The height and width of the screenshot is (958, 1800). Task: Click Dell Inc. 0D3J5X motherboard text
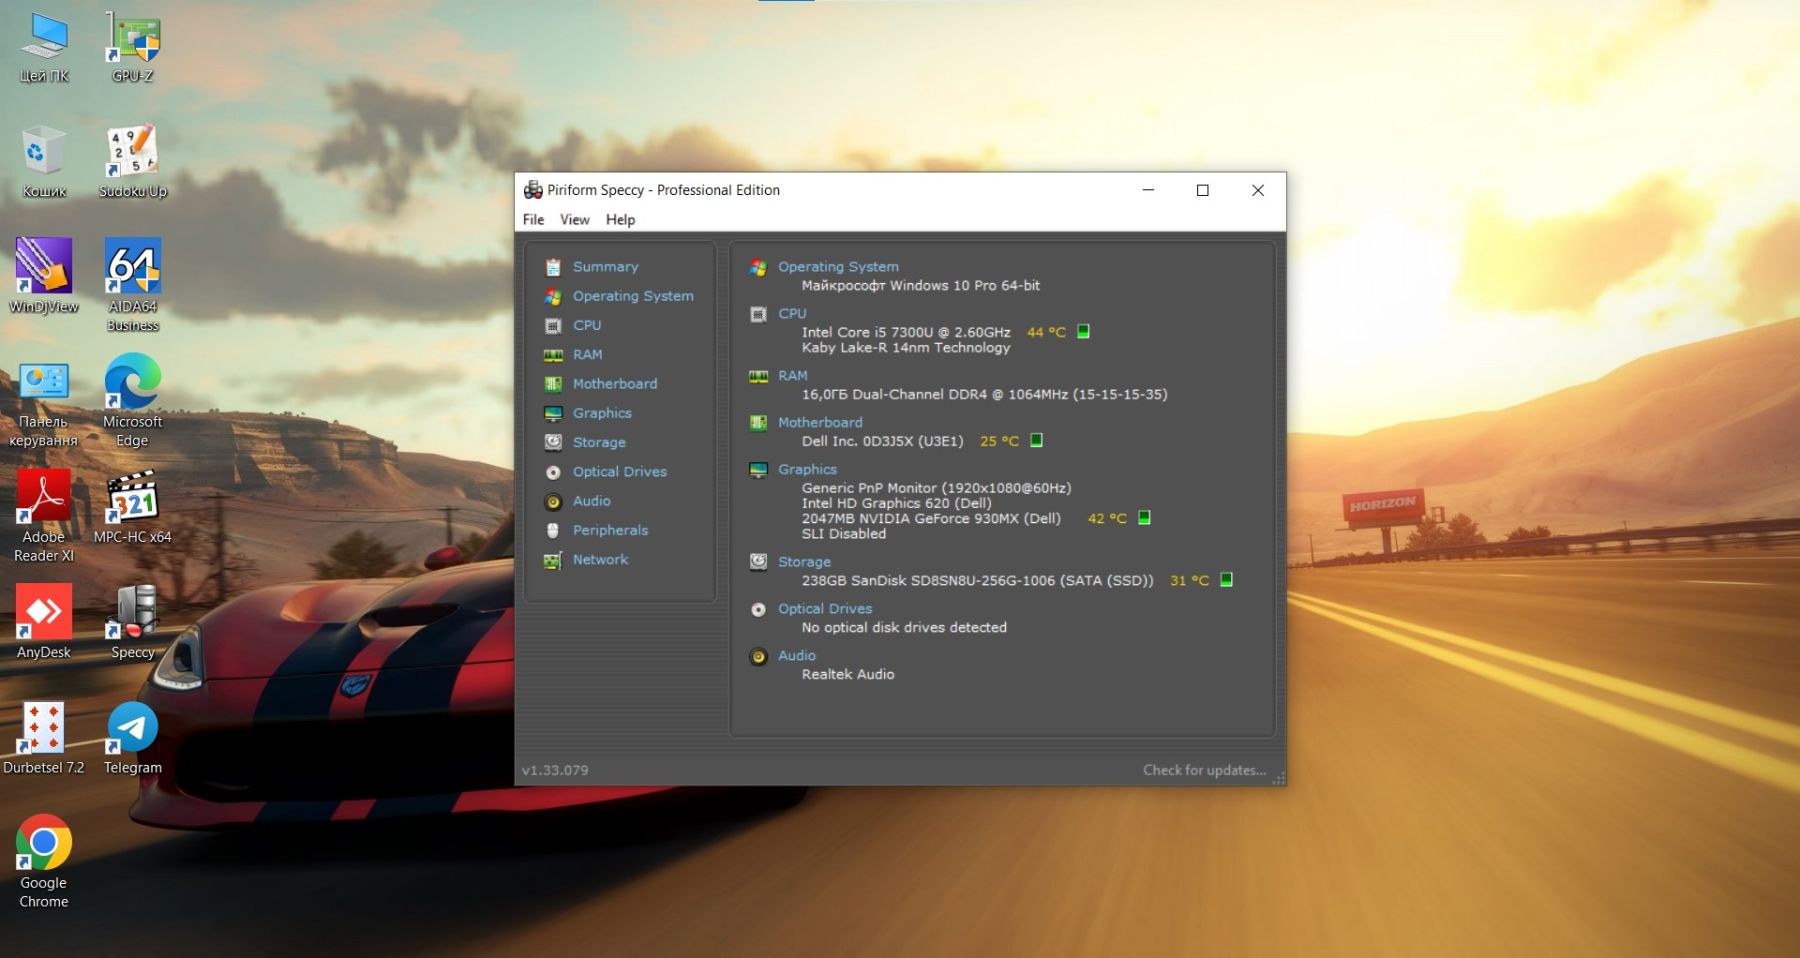click(x=882, y=441)
